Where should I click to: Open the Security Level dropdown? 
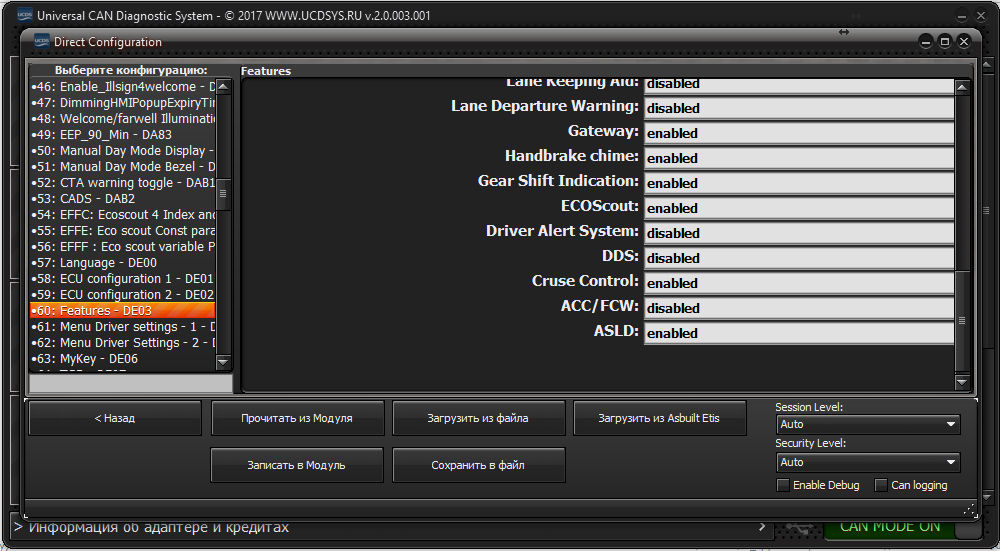(x=867, y=462)
